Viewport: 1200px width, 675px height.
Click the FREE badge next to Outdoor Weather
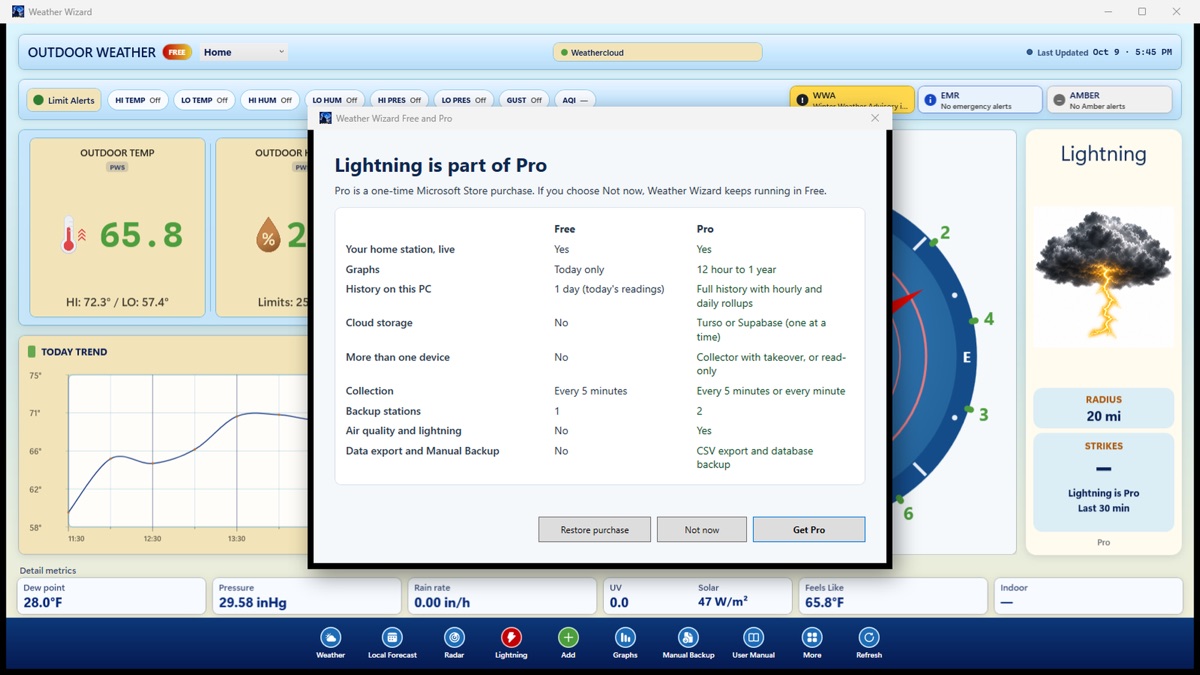pos(177,52)
